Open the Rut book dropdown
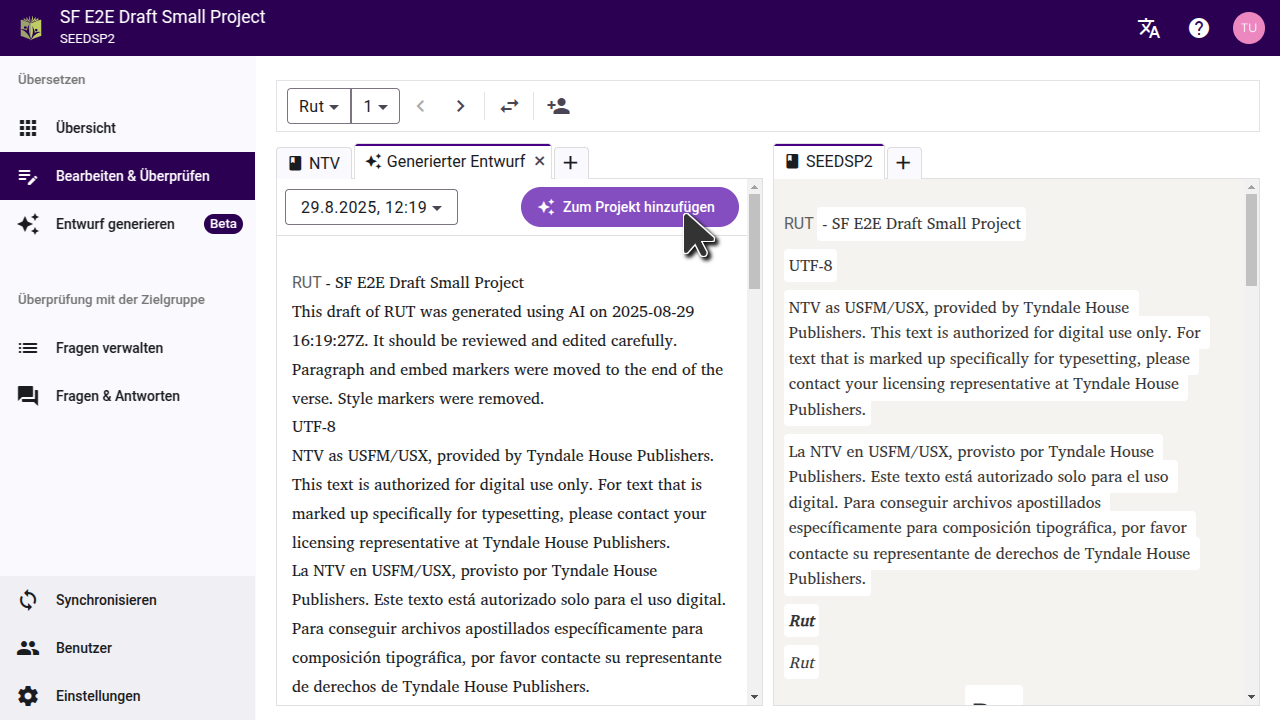 point(319,106)
